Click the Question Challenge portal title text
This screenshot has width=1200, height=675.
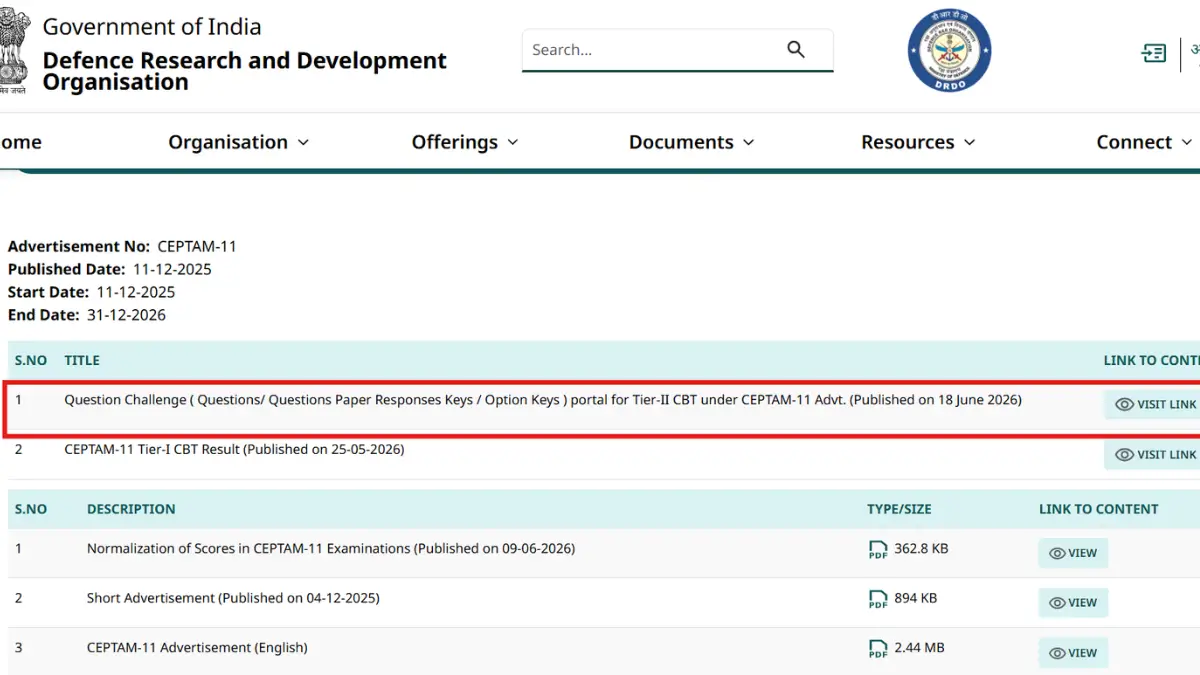[543, 399]
